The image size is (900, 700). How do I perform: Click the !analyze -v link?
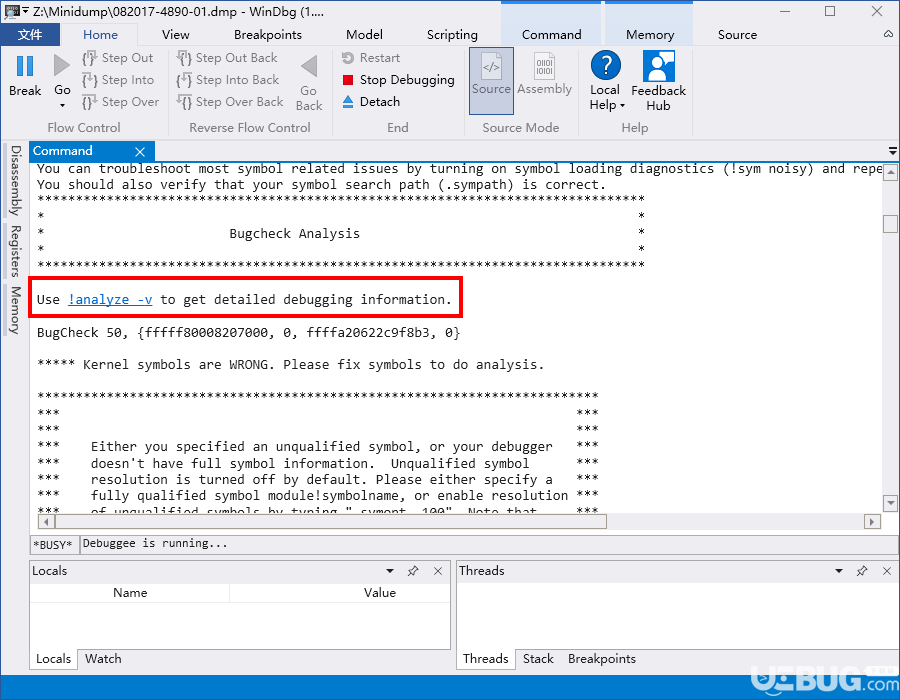[x=110, y=300]
